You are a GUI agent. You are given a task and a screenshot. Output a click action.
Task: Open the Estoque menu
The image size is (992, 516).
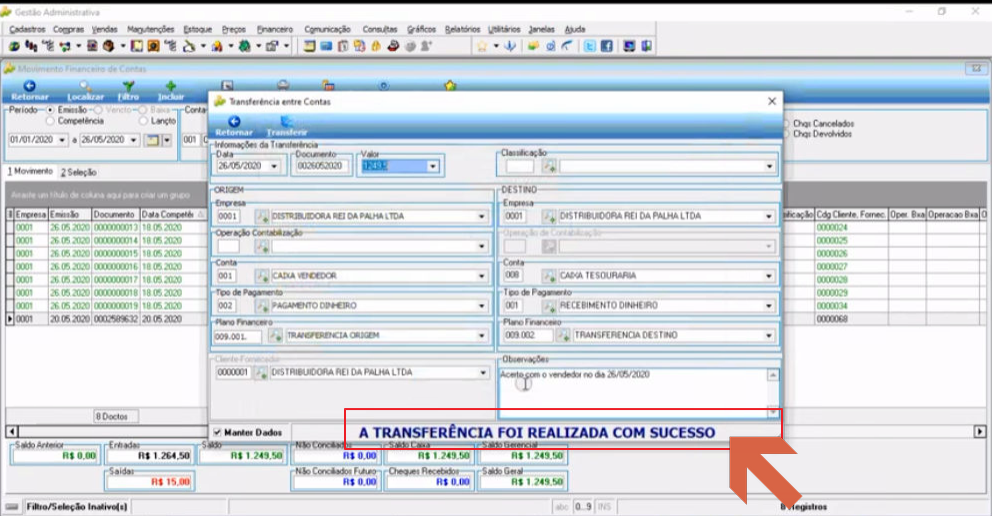pyautogui.click(x=197, y=29)
